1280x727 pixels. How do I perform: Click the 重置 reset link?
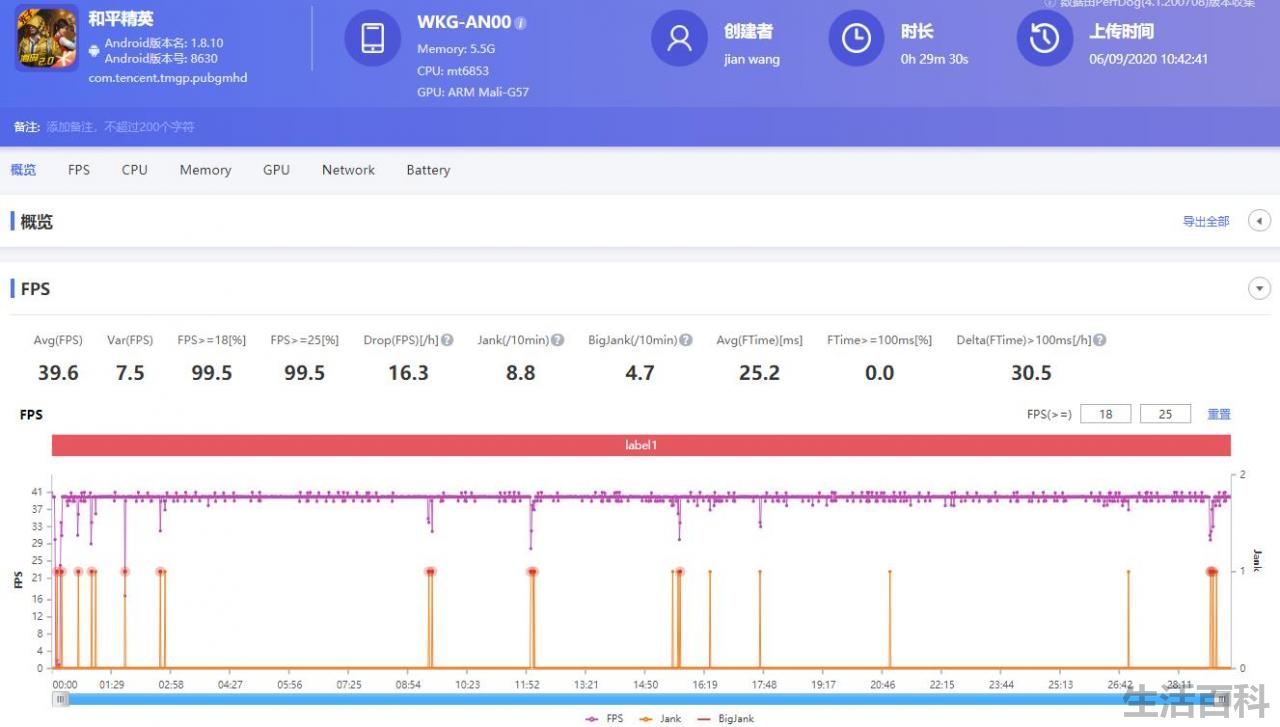tap(1219, 414)
